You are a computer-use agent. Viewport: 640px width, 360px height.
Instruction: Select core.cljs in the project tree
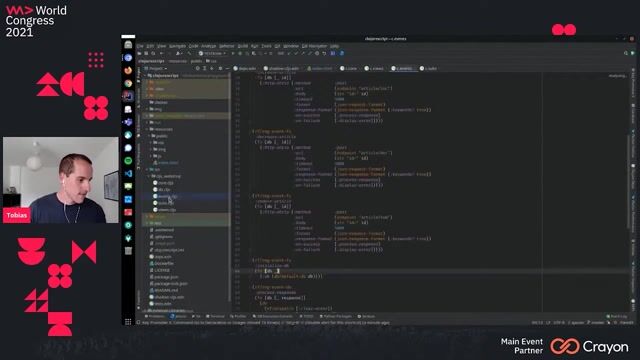pos(163,183)
